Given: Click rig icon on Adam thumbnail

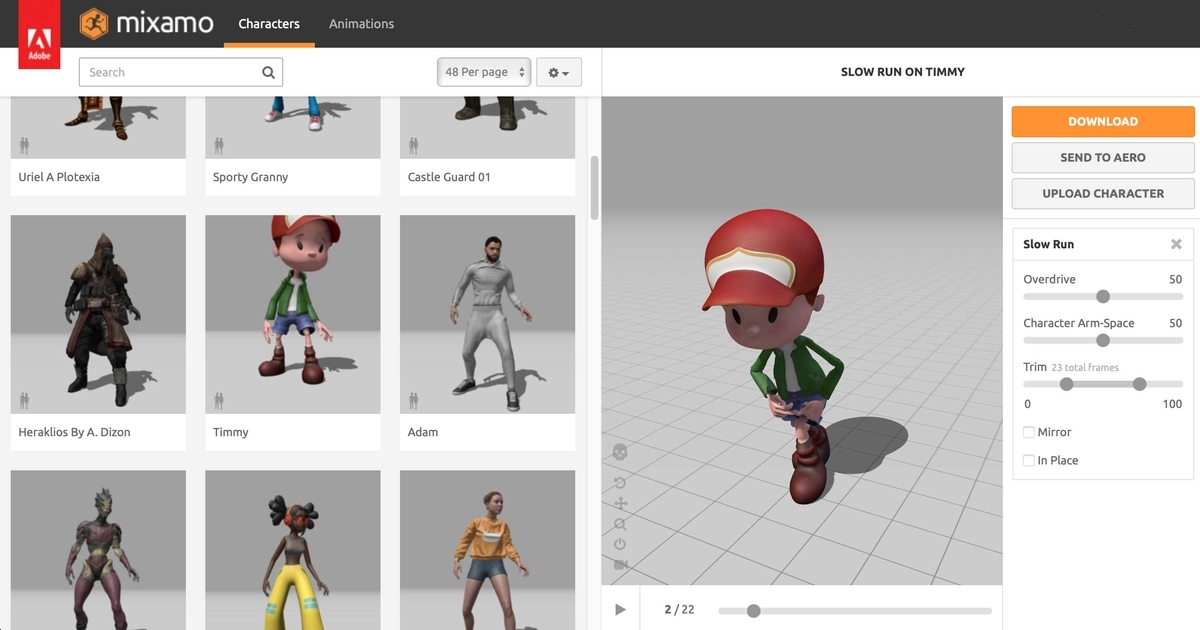Looking at the screenshot, I should coord(414,401).
